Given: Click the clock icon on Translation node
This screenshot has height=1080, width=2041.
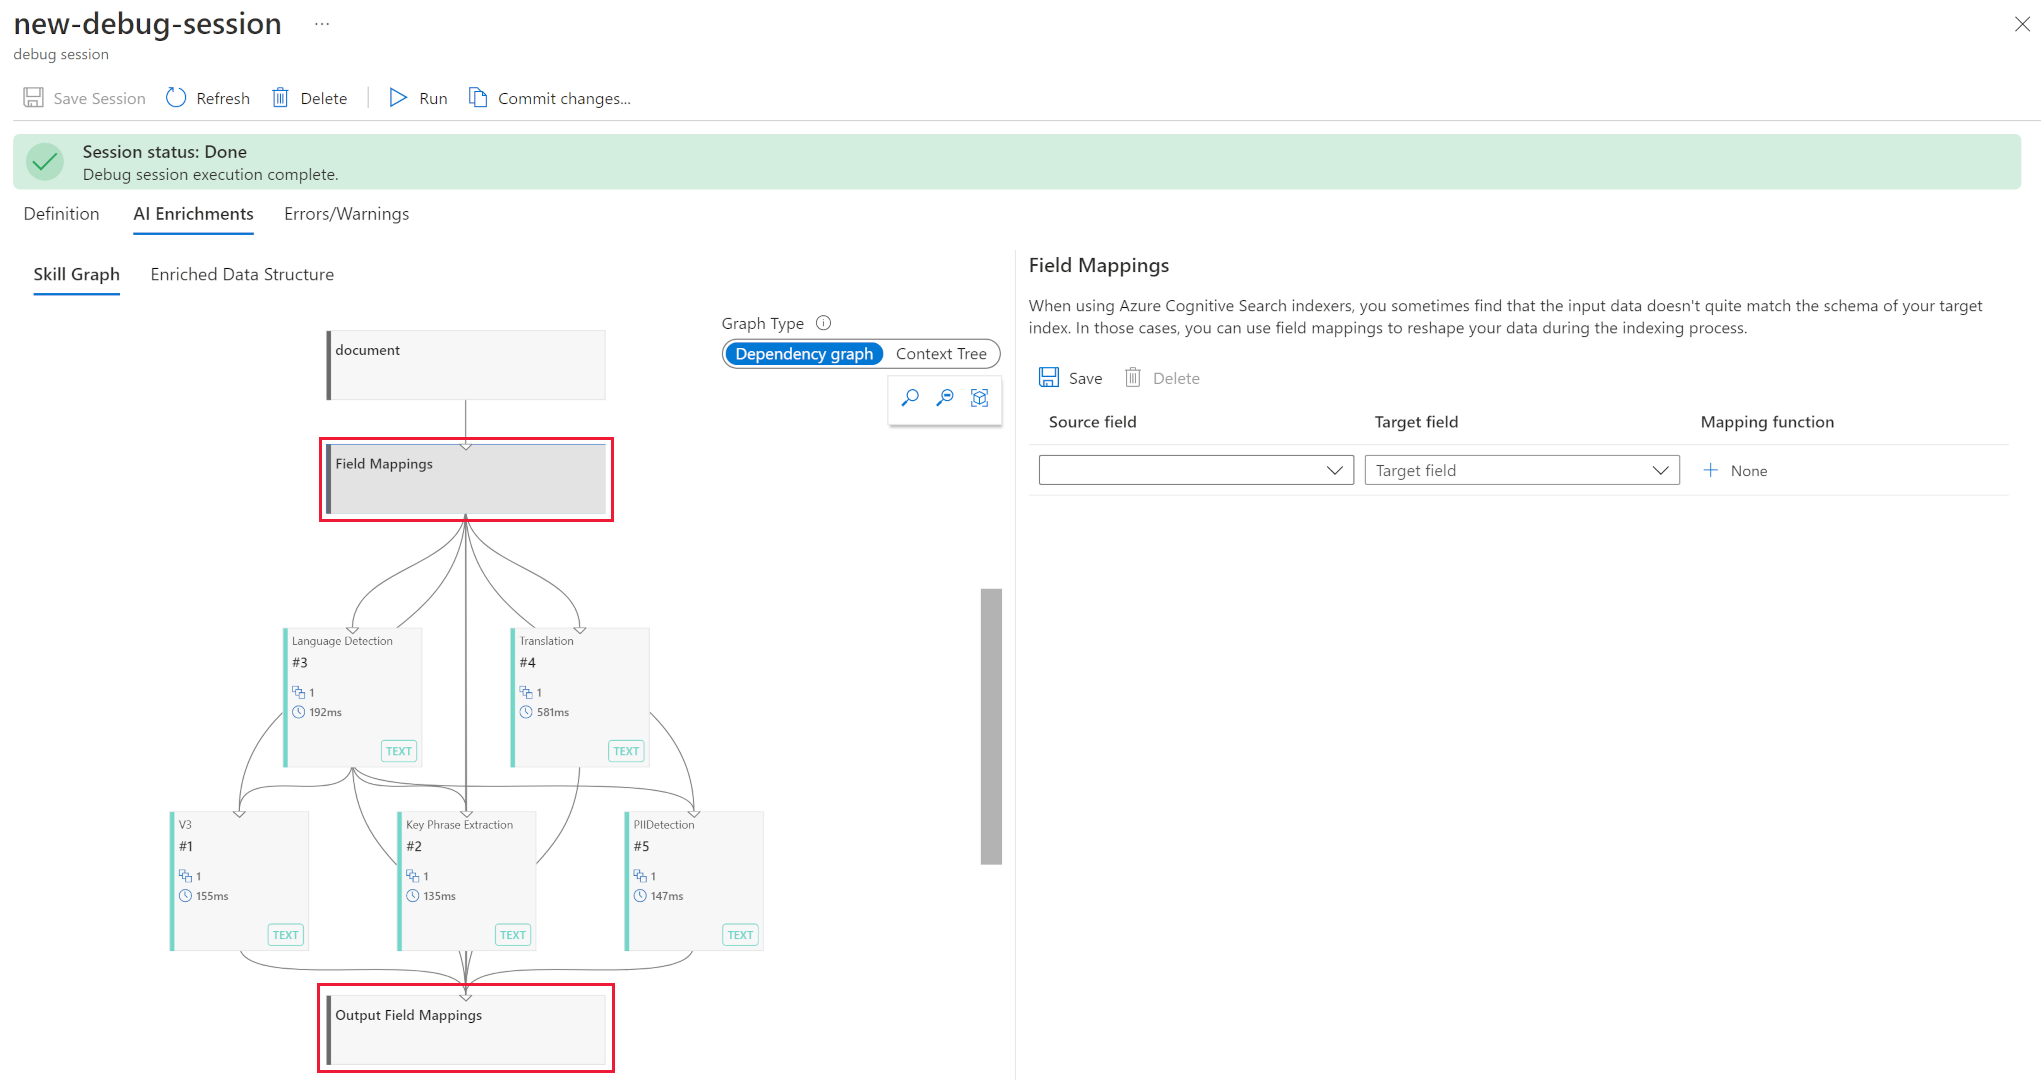Looking at the screenshot, I should 526,712.
